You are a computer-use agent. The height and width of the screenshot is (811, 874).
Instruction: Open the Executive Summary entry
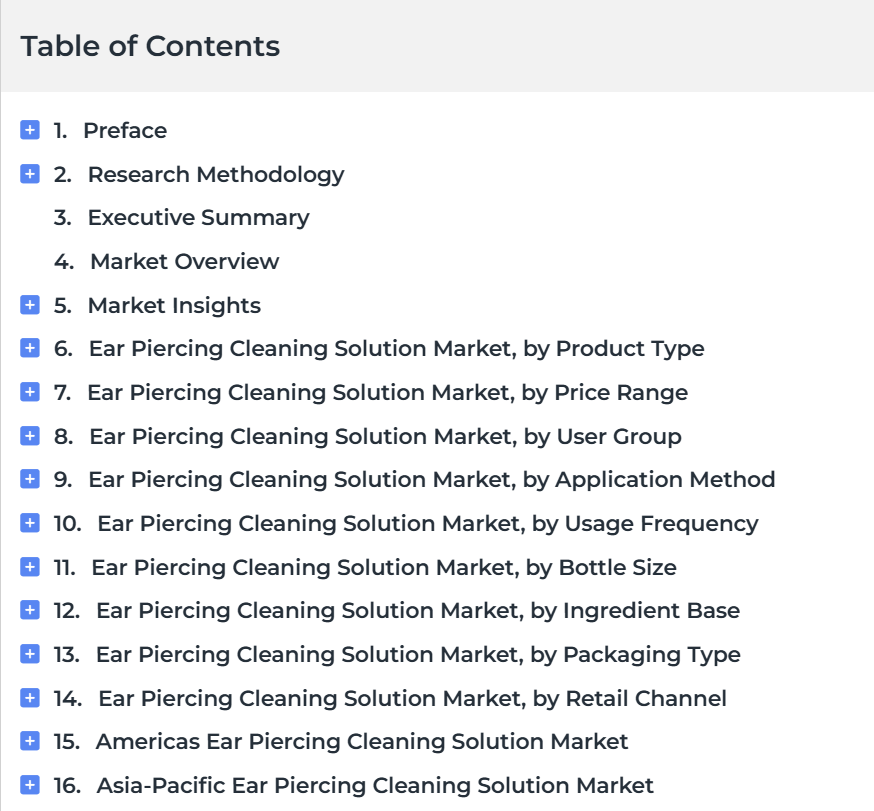[198, 218]
